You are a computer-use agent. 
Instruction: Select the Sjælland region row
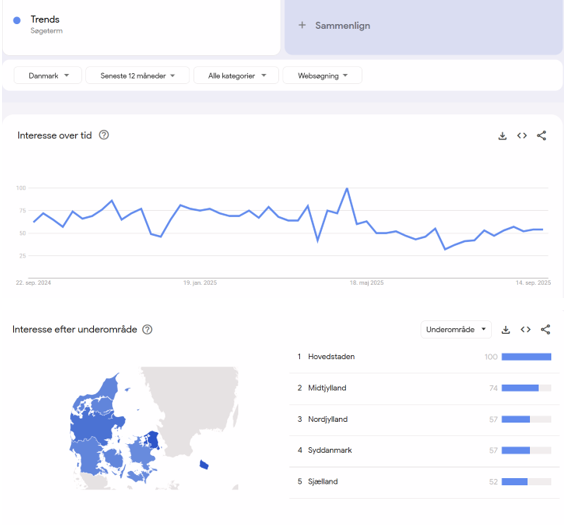coord(424,482)
